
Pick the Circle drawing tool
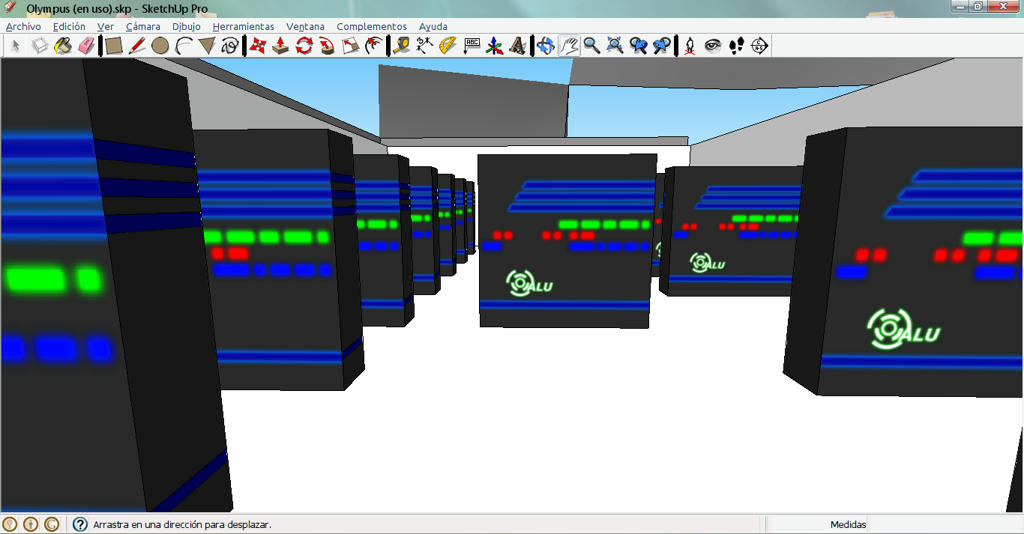pos(160,46)
